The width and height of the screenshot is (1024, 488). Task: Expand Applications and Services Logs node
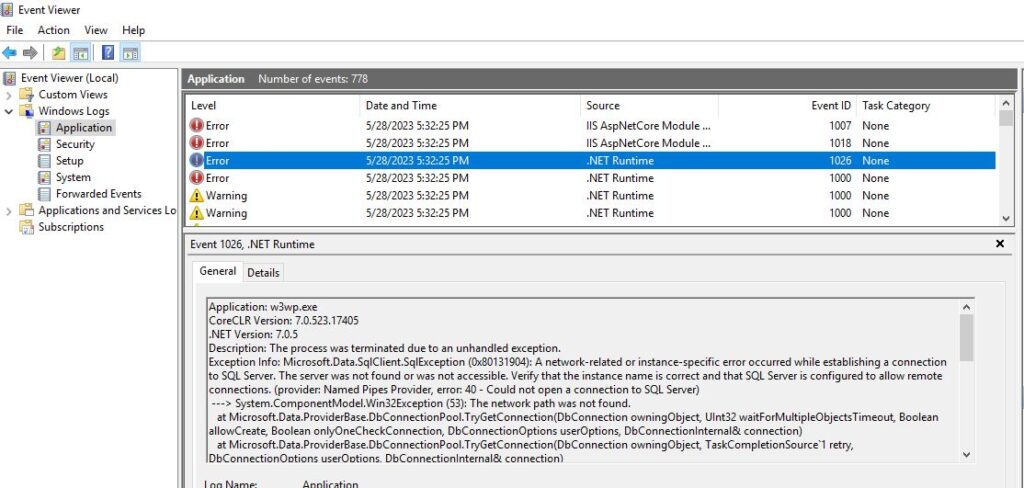click(x=9, y=211)
